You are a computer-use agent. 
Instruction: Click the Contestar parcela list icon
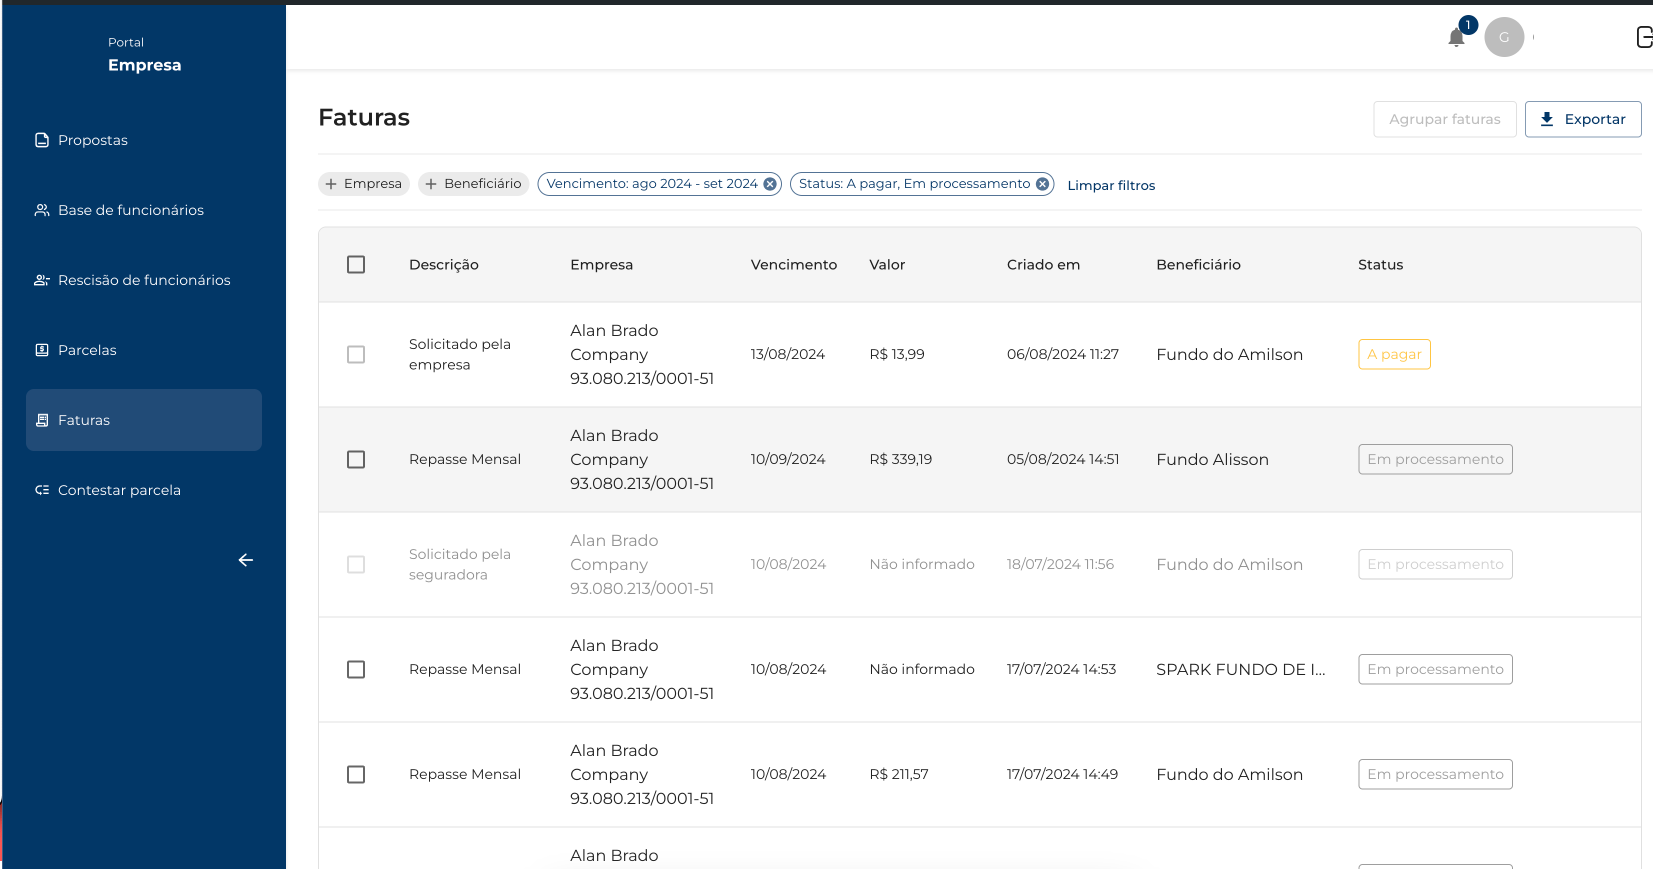pos(42,490)
